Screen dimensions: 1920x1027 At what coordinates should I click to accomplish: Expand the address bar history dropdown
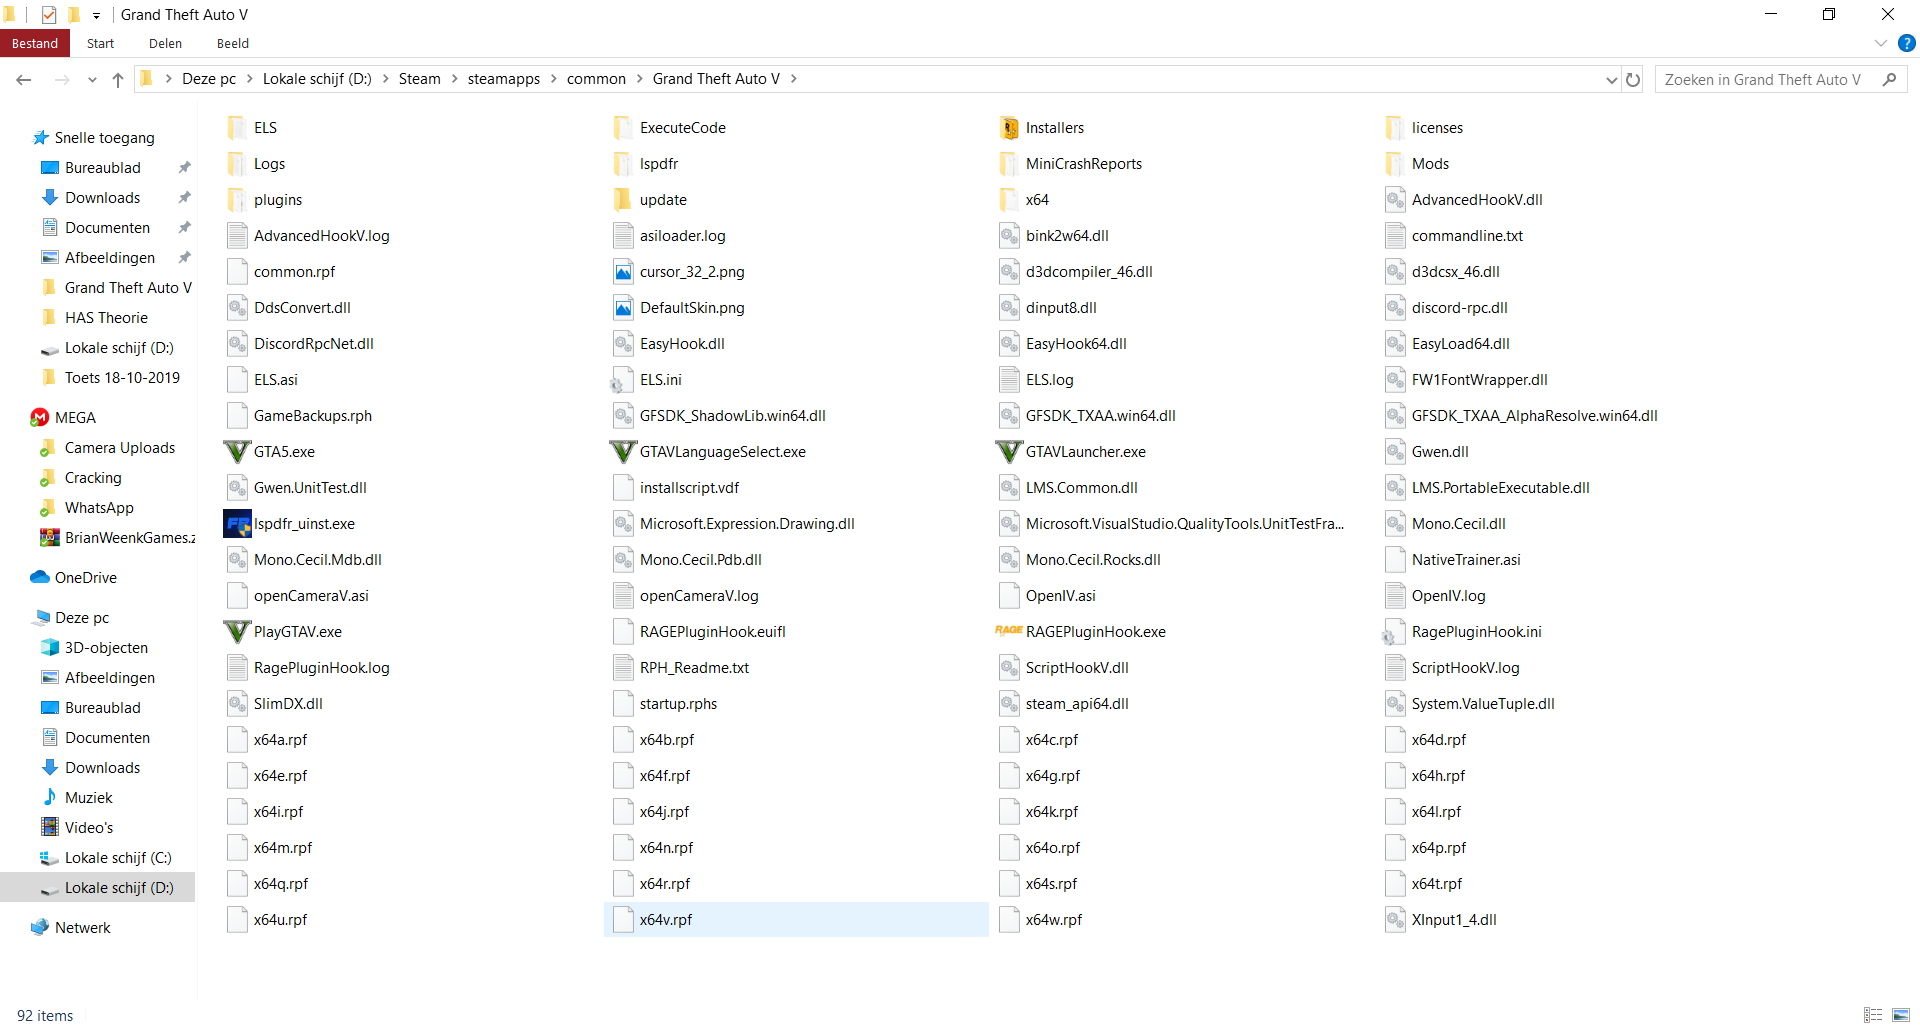[1611, 80]
